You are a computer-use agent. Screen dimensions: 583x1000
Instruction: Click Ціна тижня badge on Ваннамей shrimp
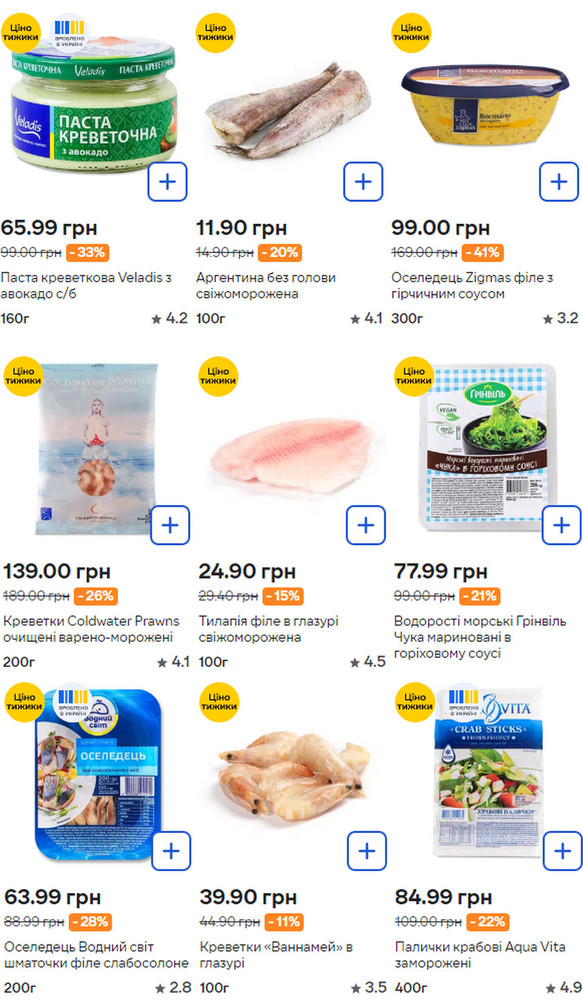point(219,701)
